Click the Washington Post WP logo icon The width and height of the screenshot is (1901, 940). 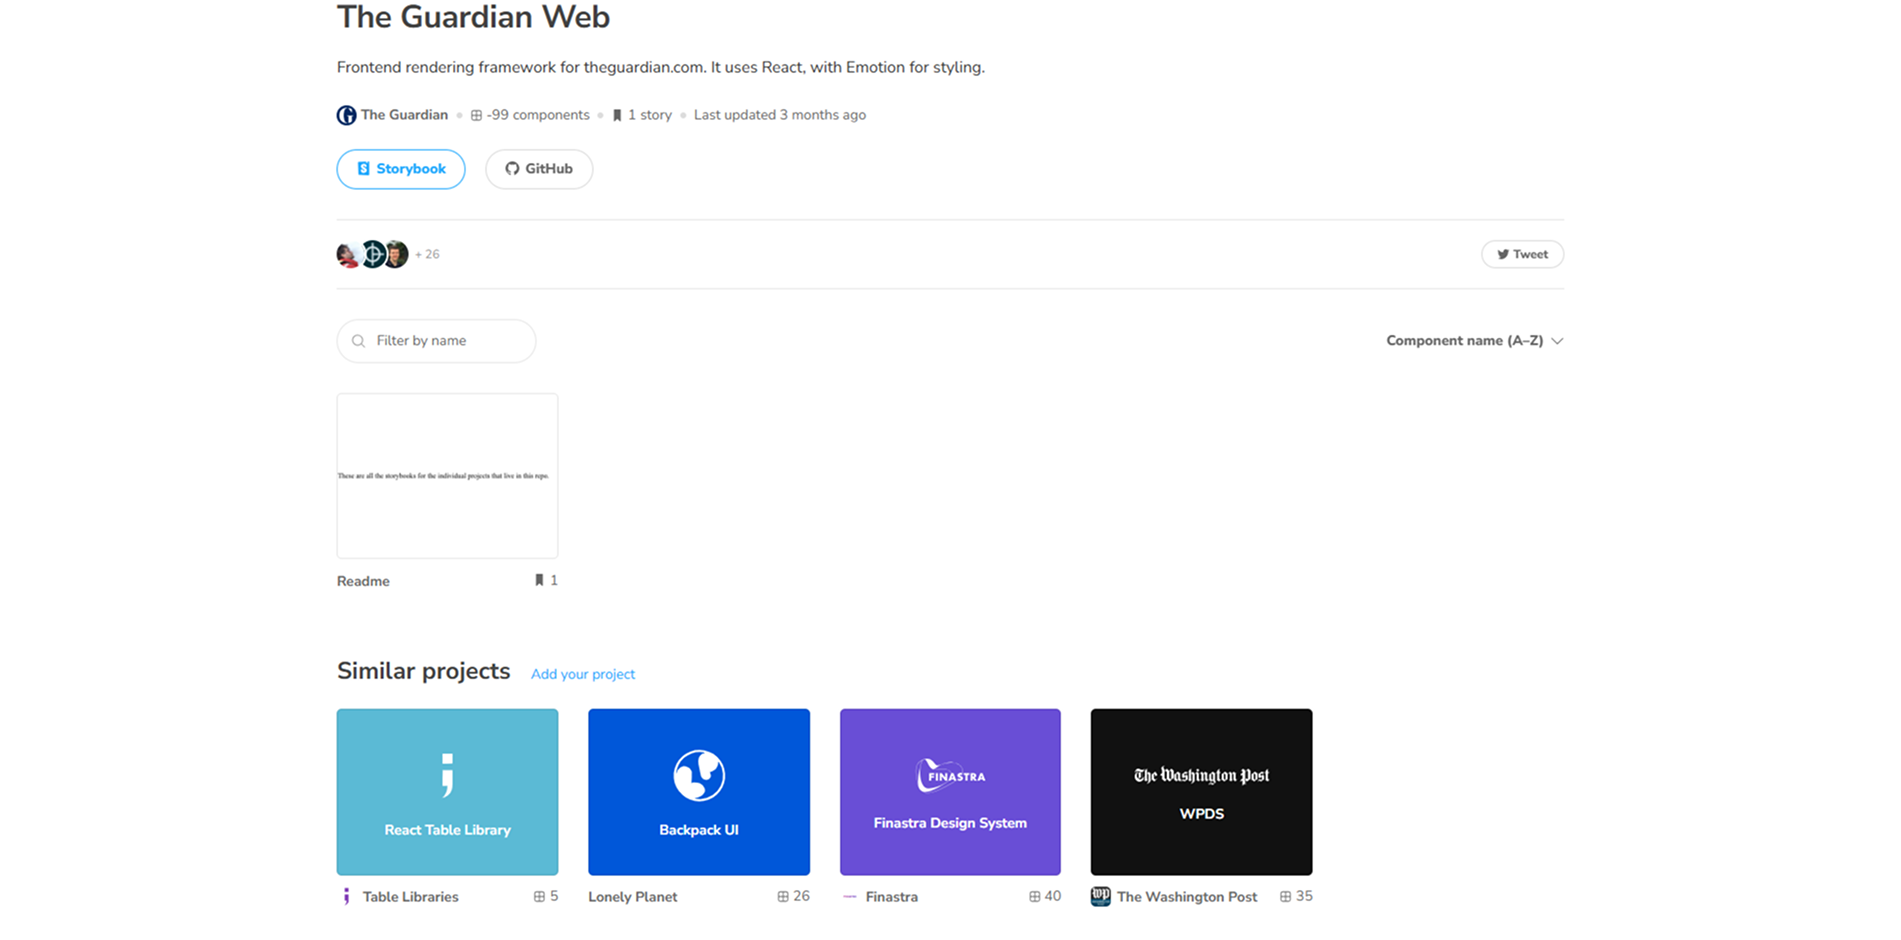click(x=1101, y=897)
